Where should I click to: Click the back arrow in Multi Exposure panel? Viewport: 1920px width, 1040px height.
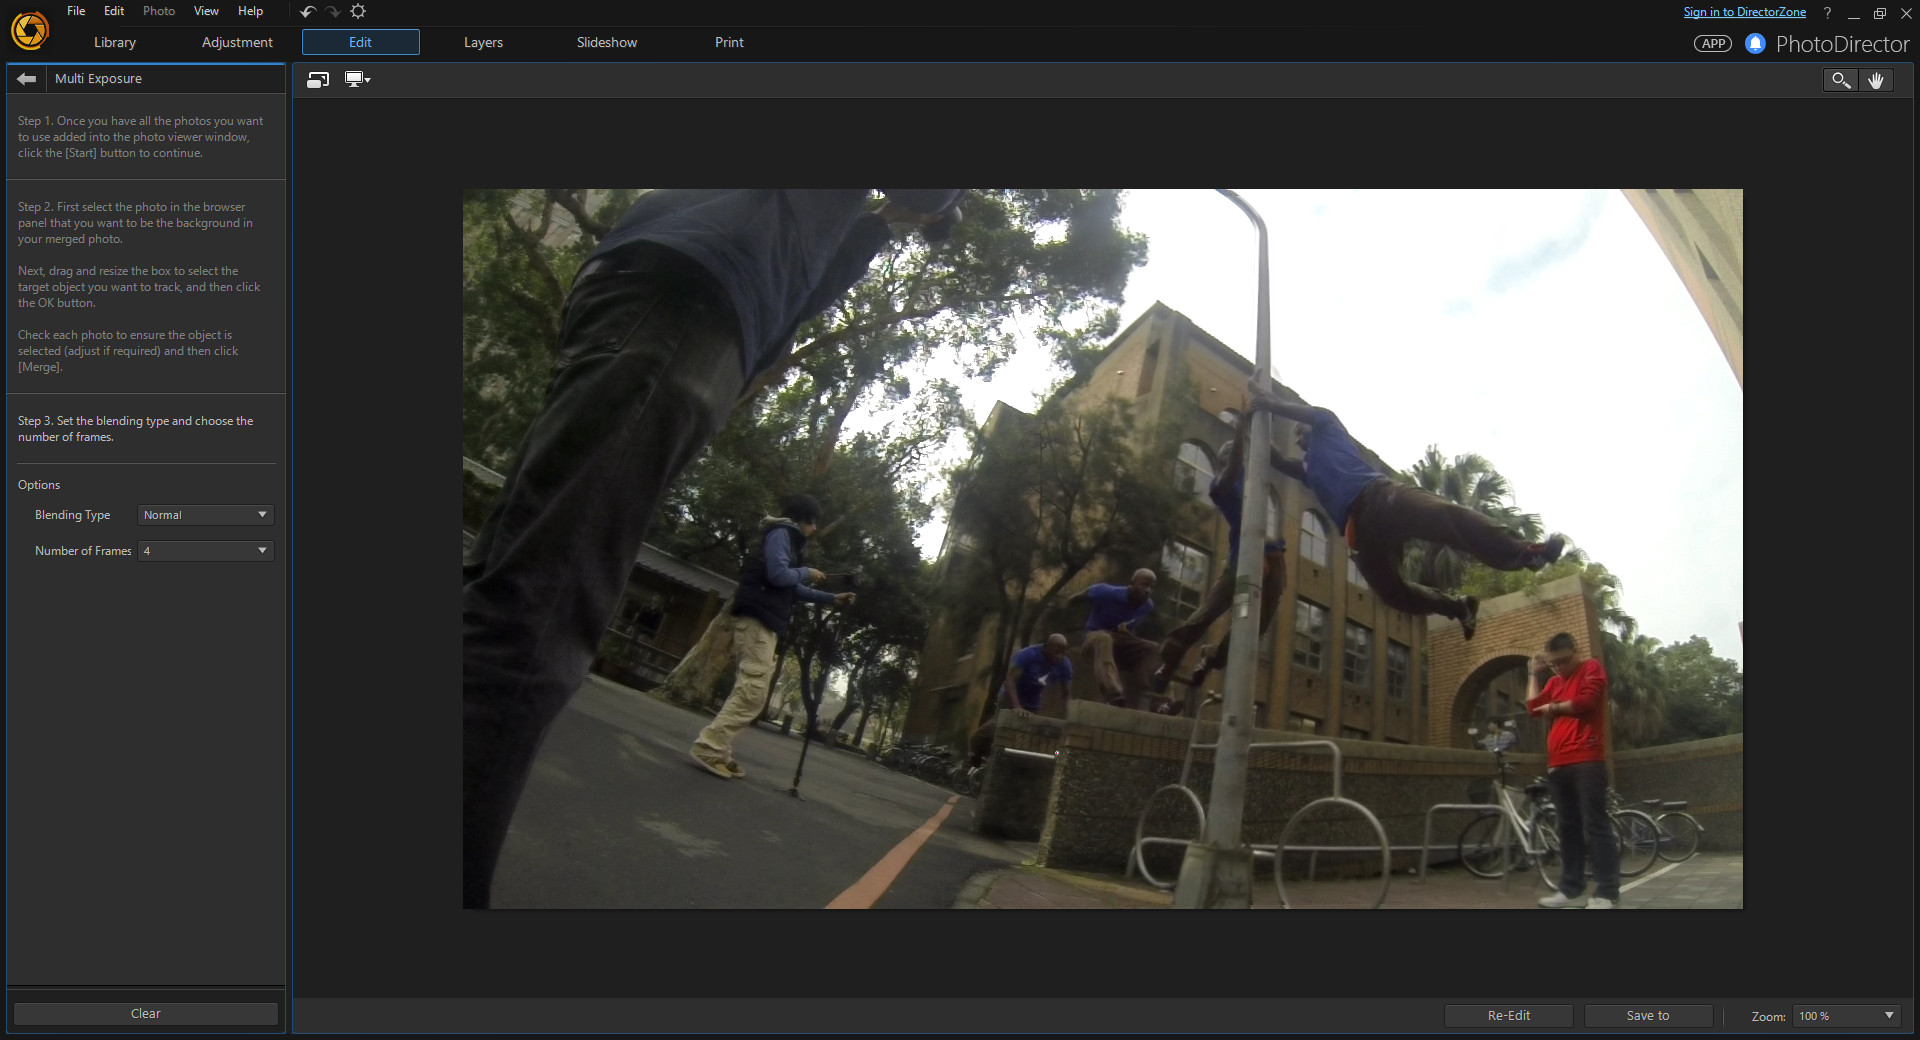26,78
